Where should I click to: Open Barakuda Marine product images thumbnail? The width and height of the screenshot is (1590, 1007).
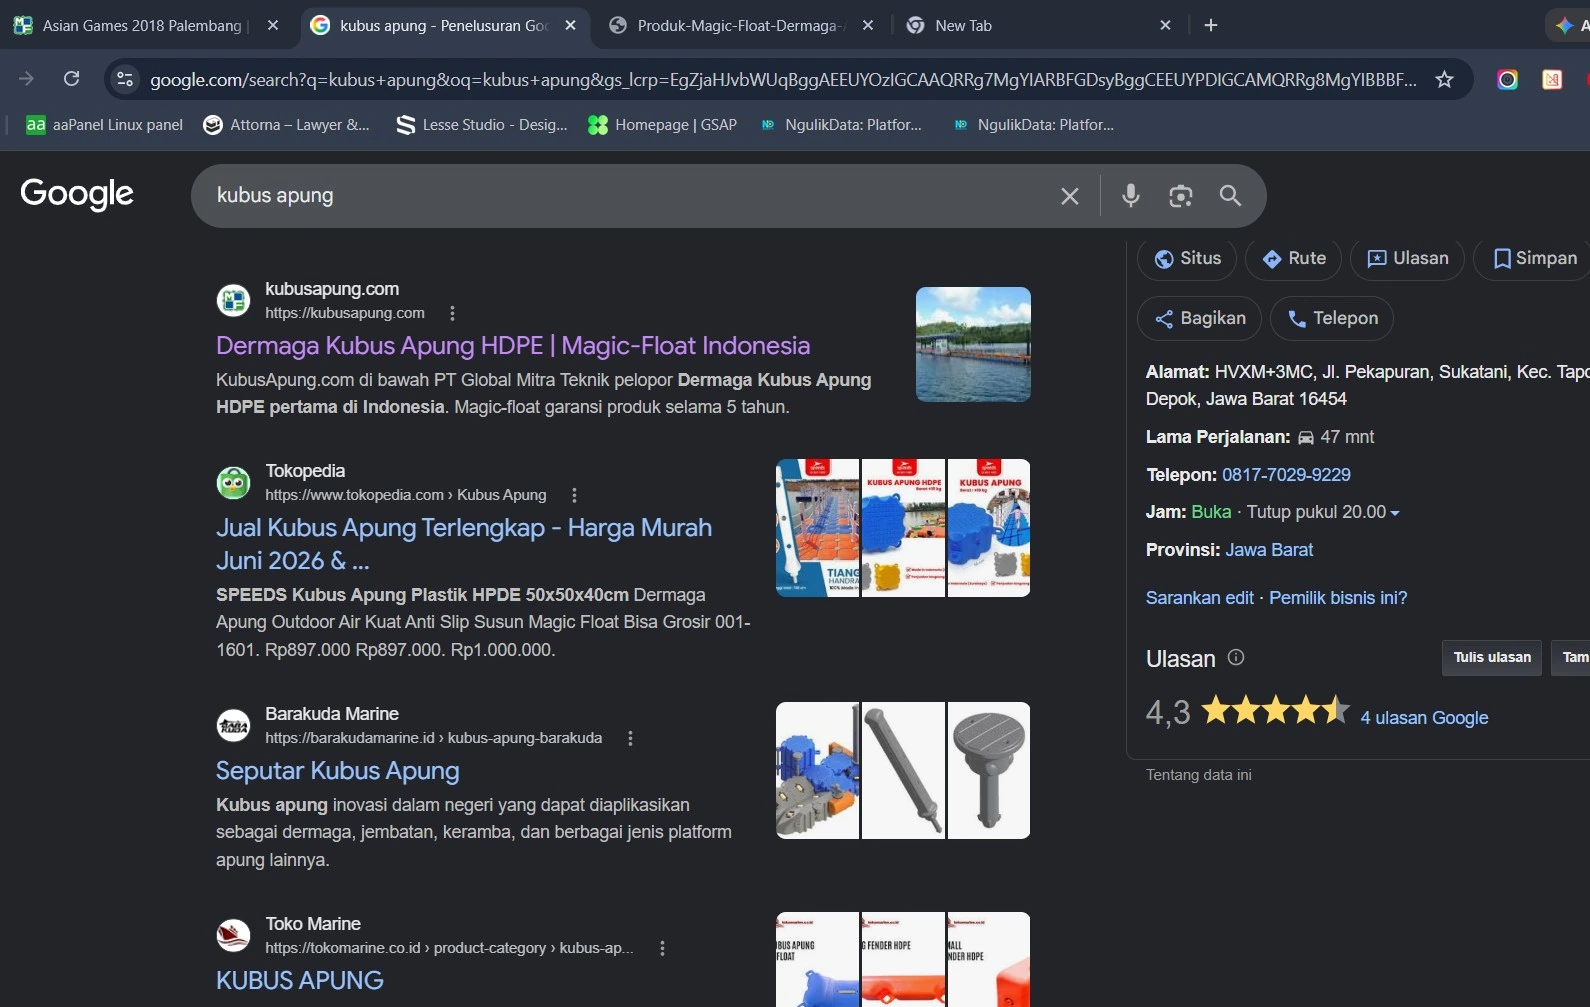click(x=903, y=770)
